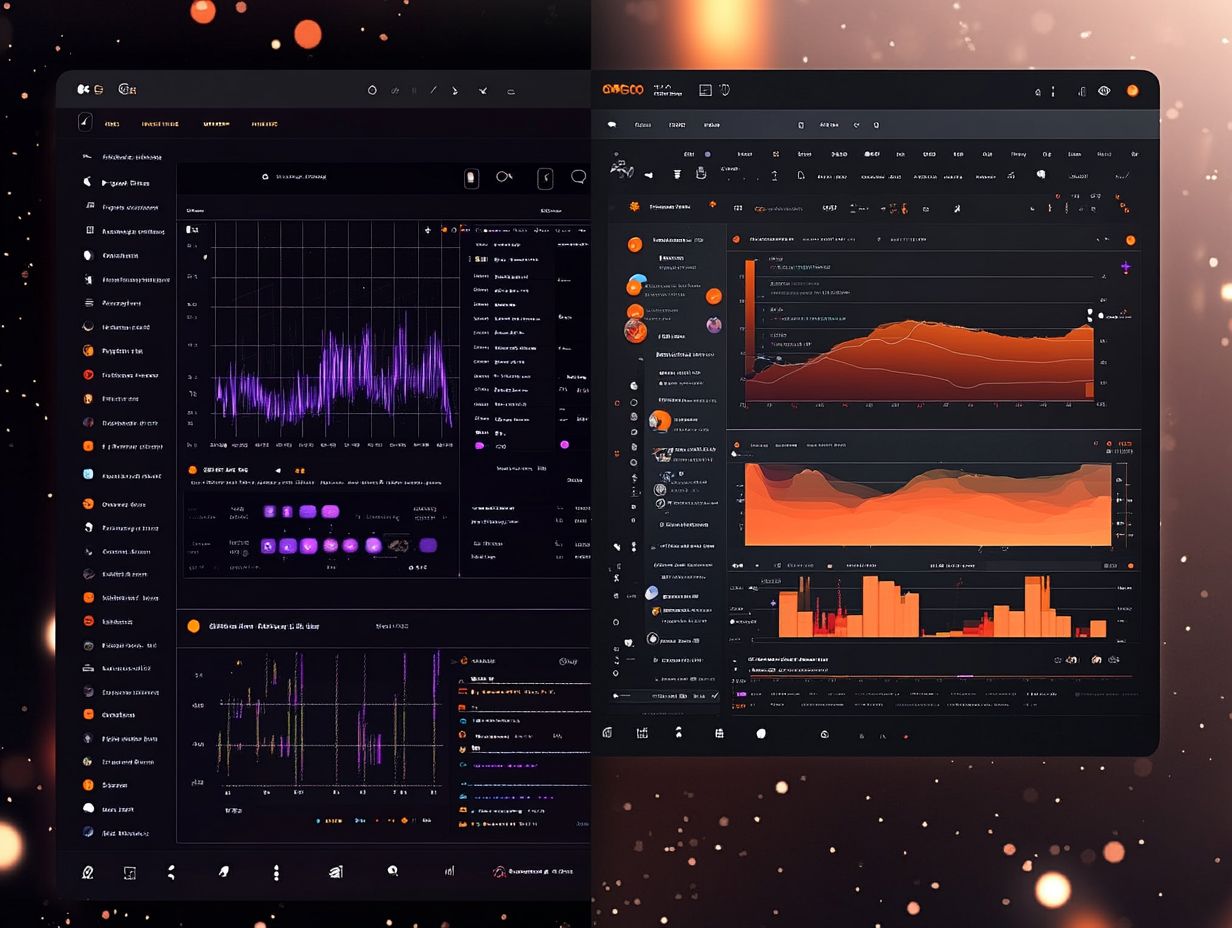Viewport: 1232px width, 928px height.
Task: Click the magnifier icon in the left bottom toolbar
Action: click(x=392, y=871)
